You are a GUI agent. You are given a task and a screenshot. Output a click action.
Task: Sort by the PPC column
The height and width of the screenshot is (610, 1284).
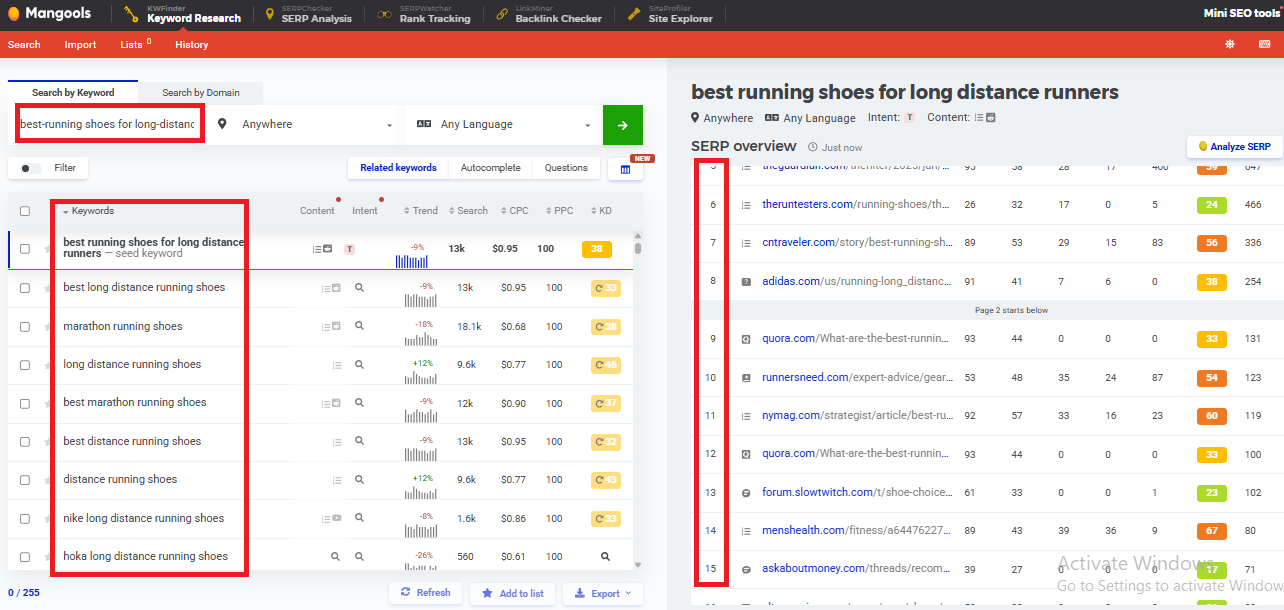click(560, 211)
